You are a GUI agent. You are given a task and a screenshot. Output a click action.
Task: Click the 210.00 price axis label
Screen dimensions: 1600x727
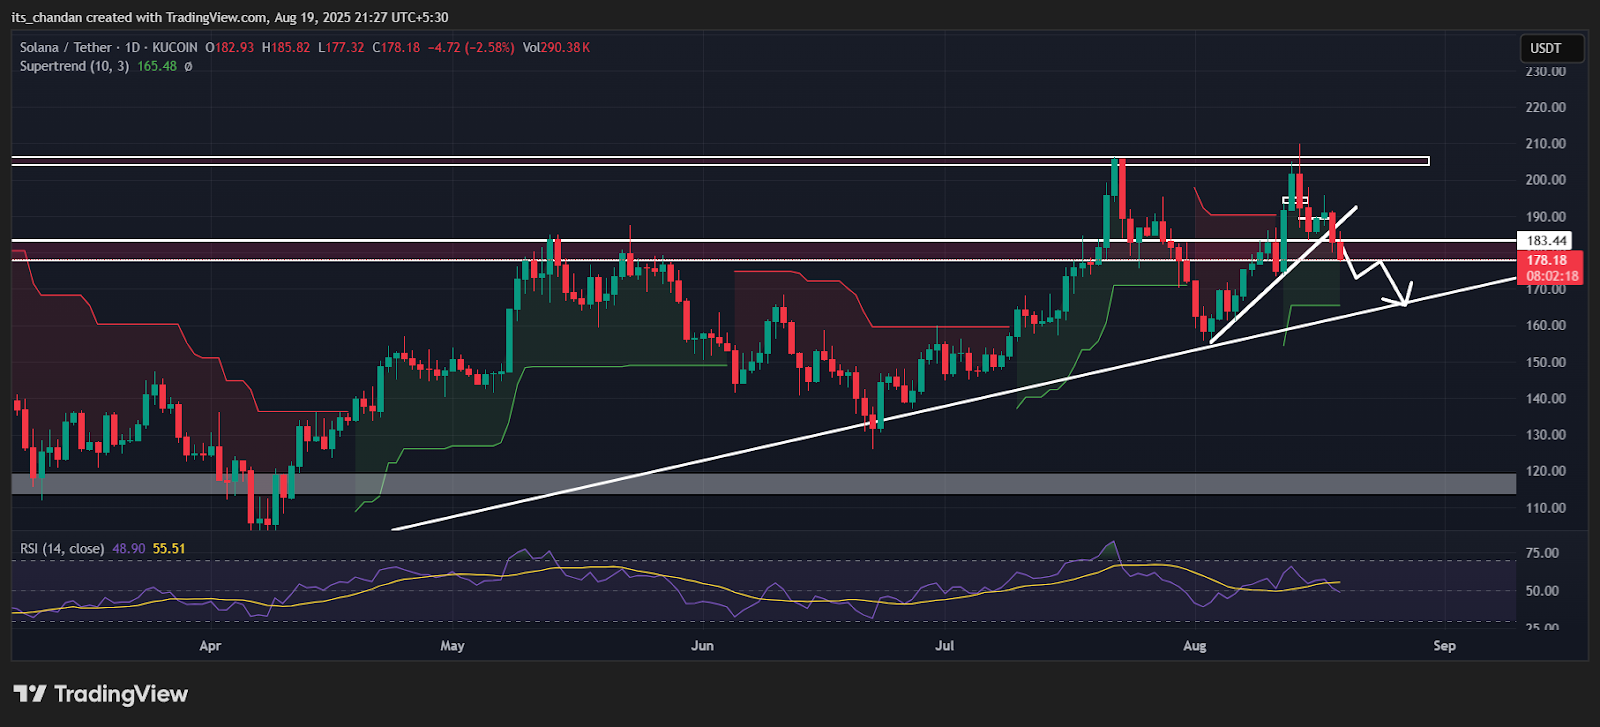1546,143
